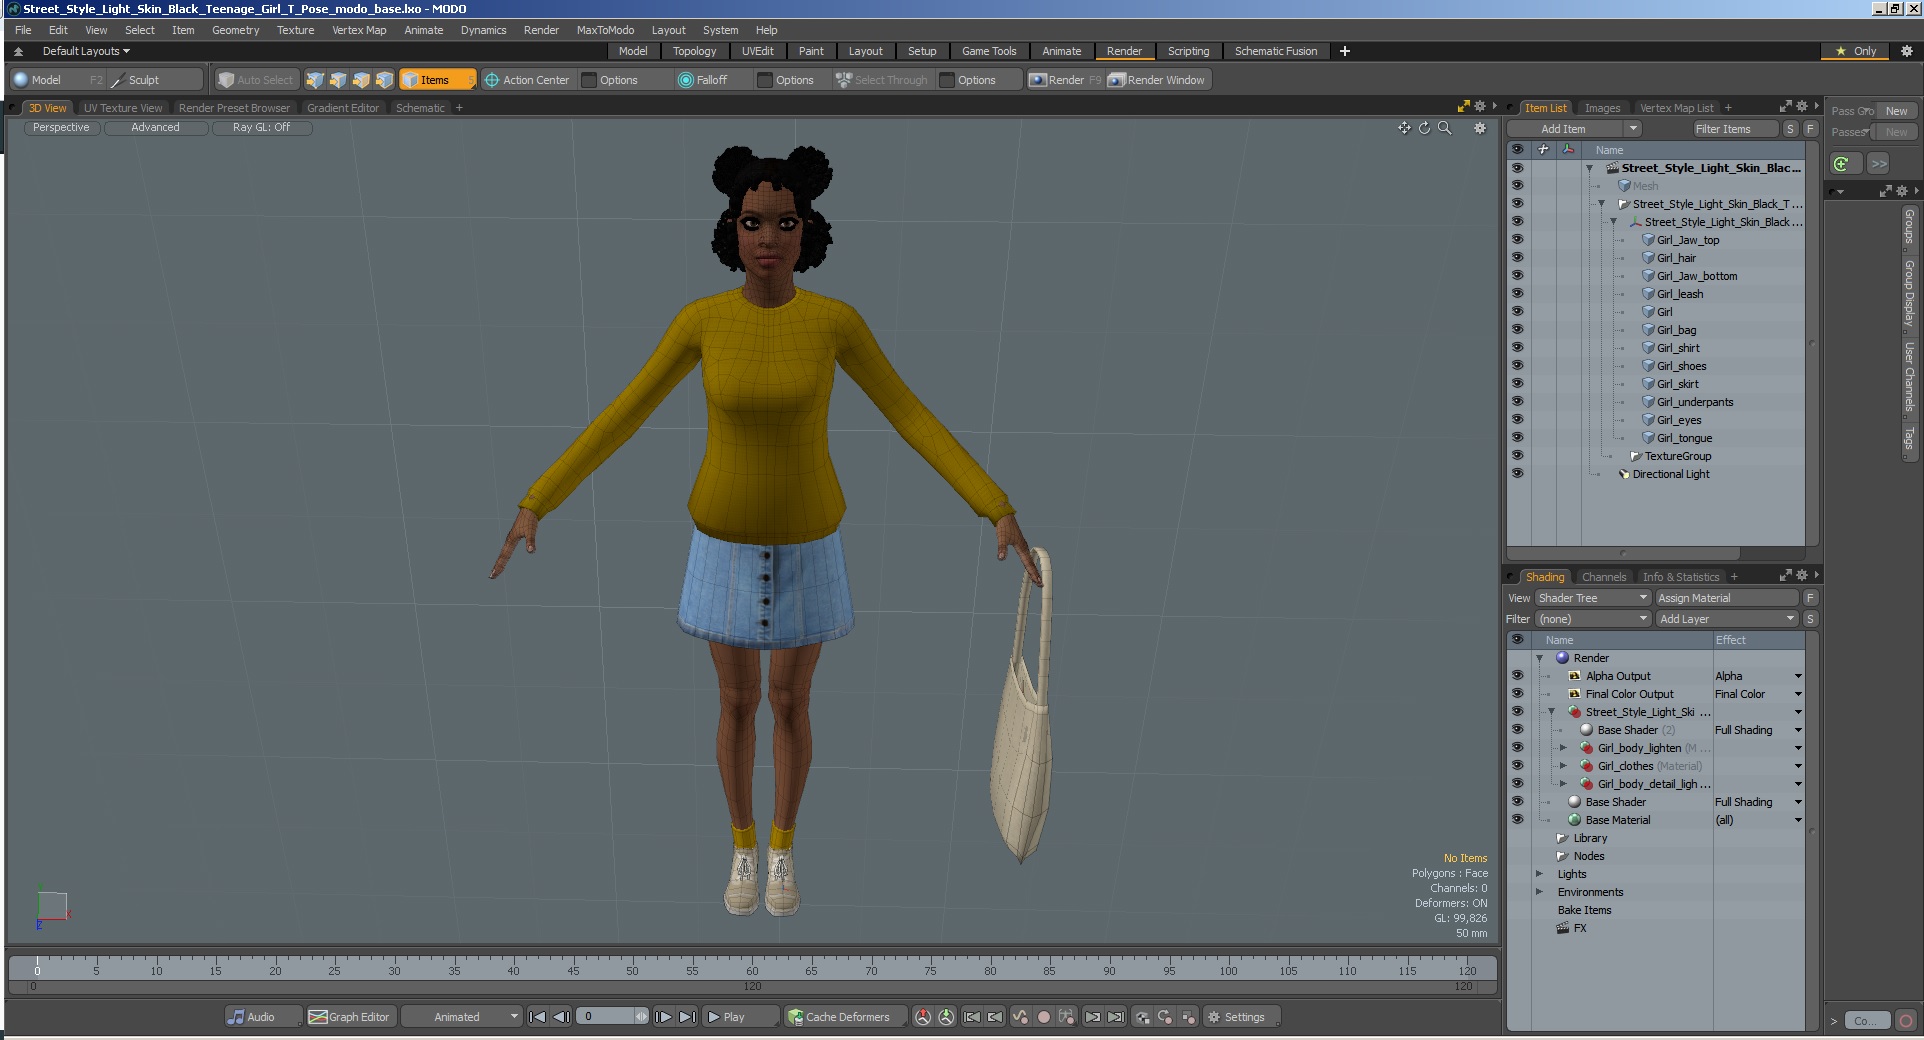Open the Render Window
The width and height of the screenshot is (1924, 1040).
coord(1159,80)
